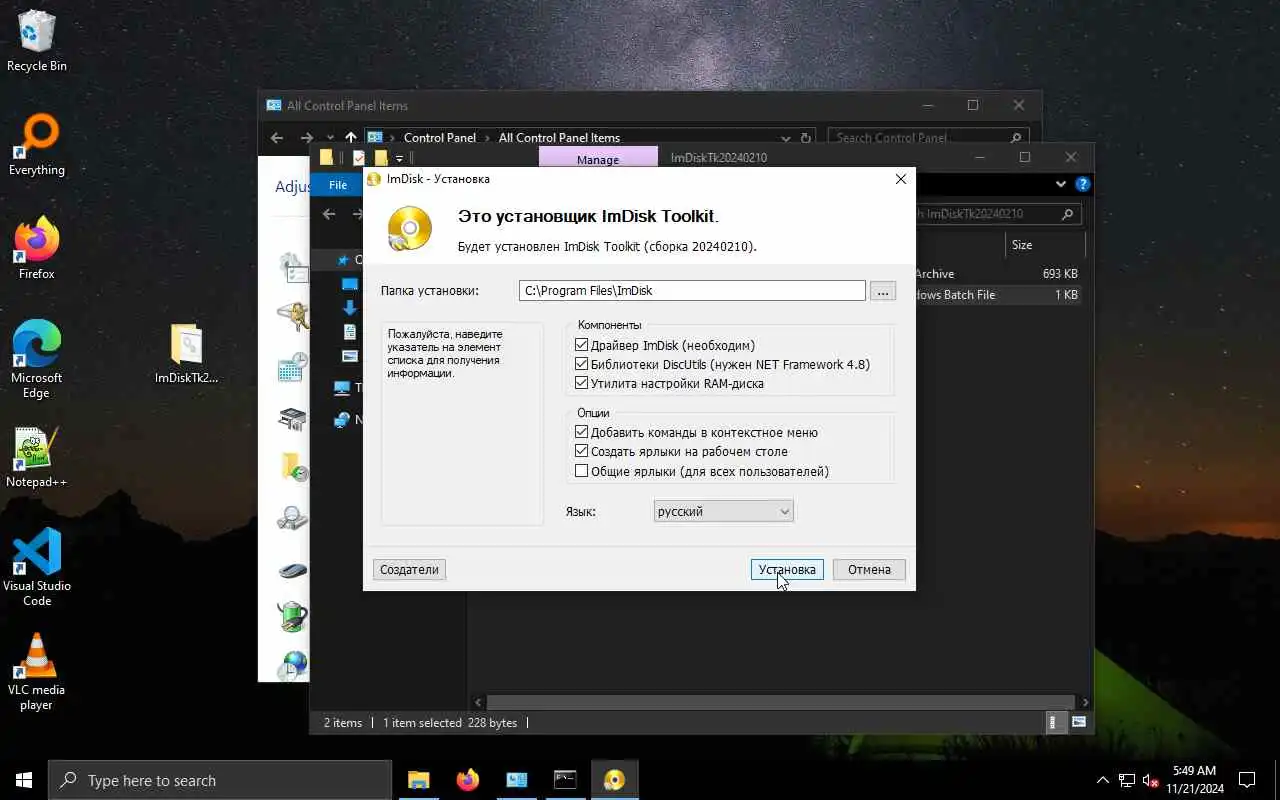Open Notepad++ desktop shortcut
Screen dimensions: 1280x800
coord(37,458)
